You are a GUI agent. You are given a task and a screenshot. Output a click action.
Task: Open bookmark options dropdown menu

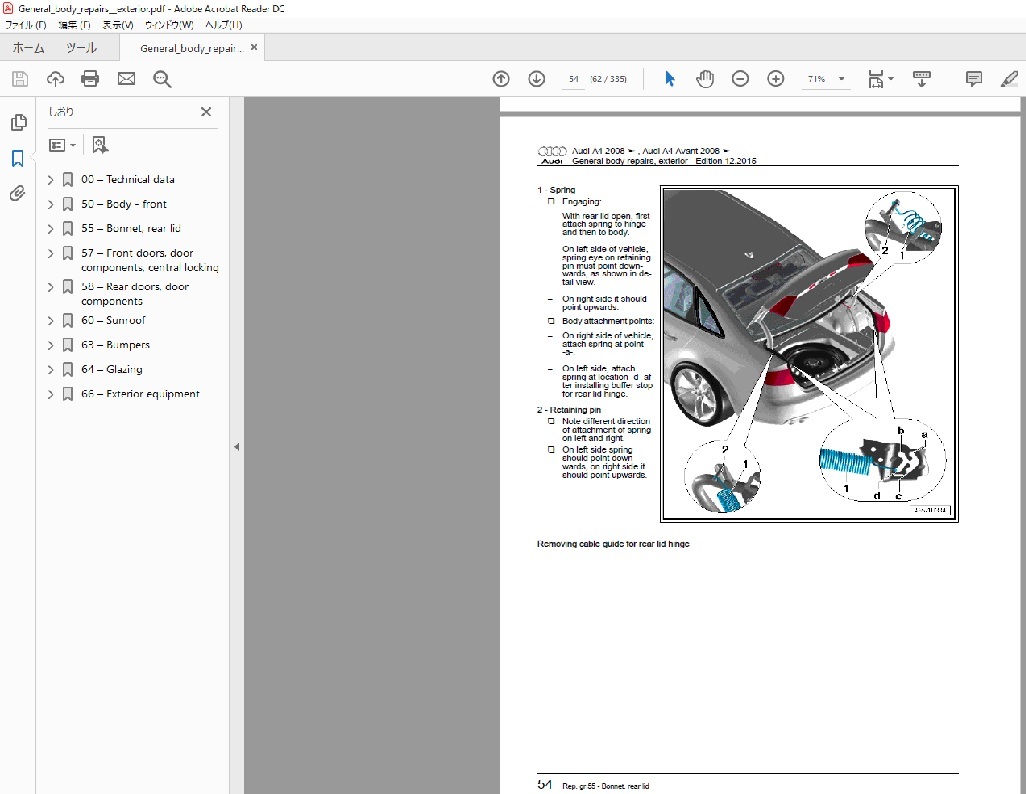click(x=63, y=145)
